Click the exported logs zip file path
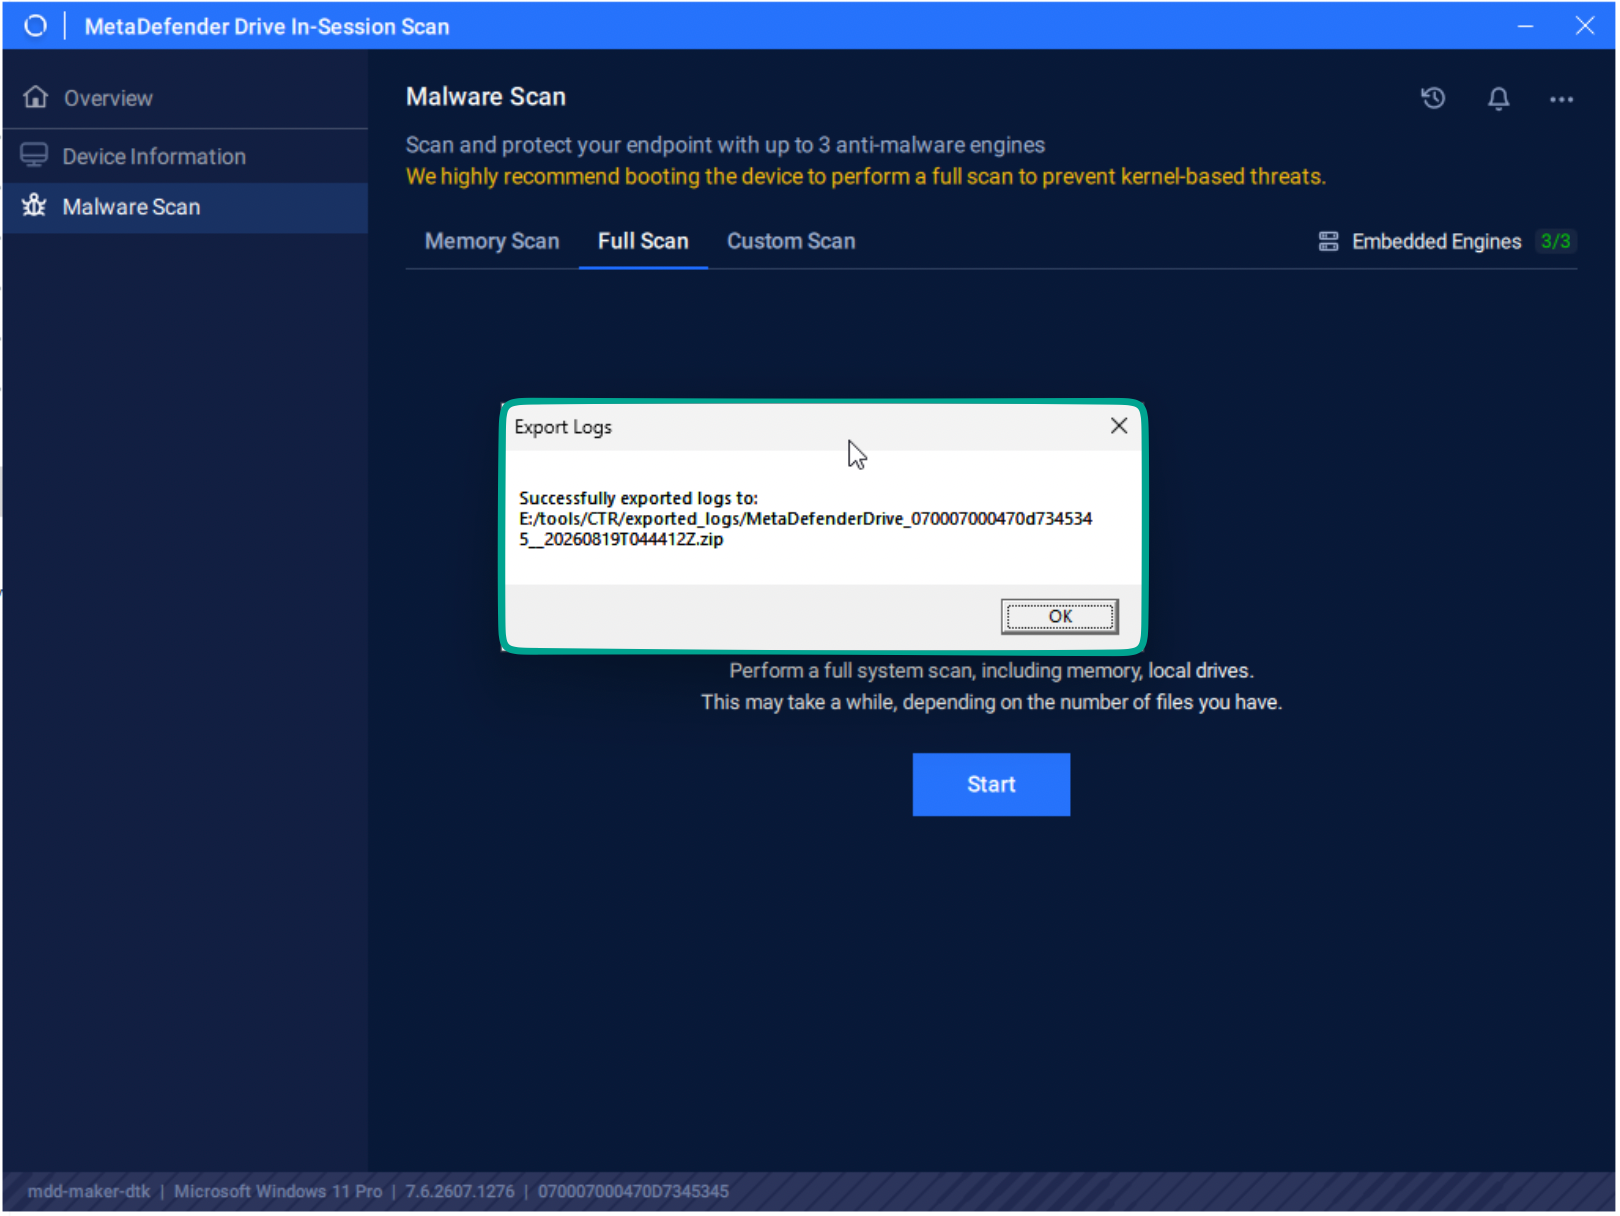Screen dimensions: 1620x1216 (806, 529)
